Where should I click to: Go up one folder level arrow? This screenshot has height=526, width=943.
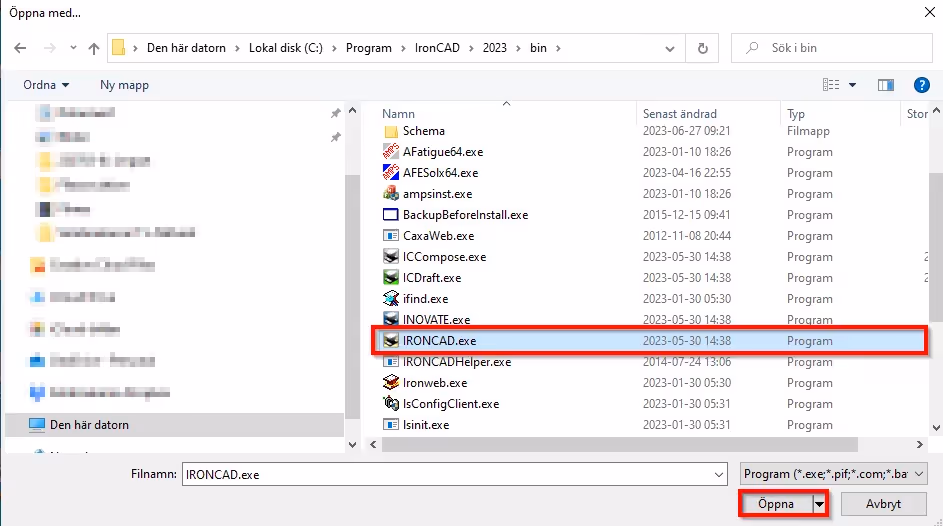93,48
